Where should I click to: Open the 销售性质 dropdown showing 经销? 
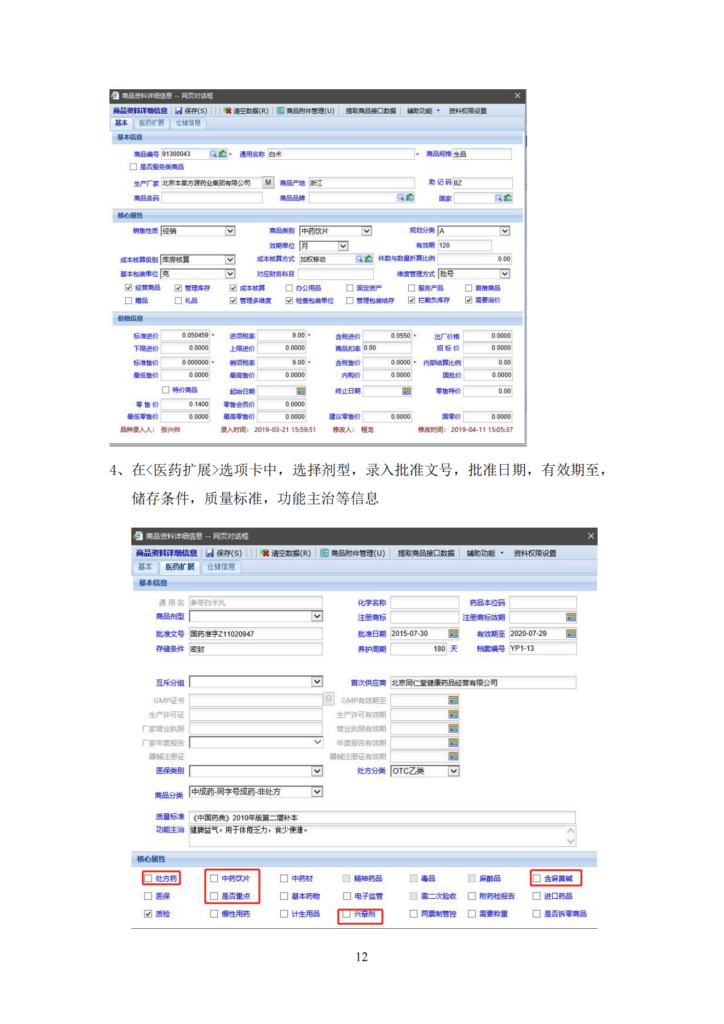pos(230,231)
